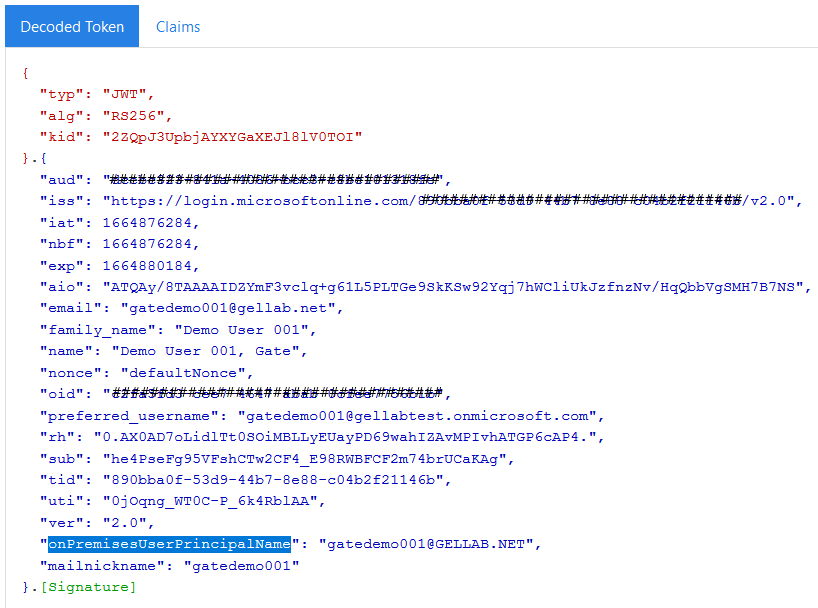Screen dimensions: 818x608
Task: Click the GATEDEMO001@GELLAB.NET principal name value
Action: [x=429, y=544]
